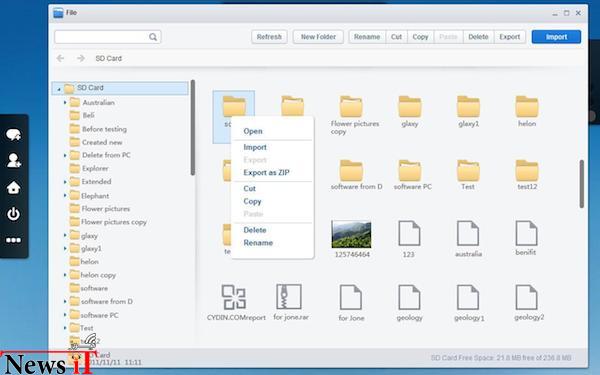Select Before testing in folder tree
600x375 pixels.
(x=104, y=129)
